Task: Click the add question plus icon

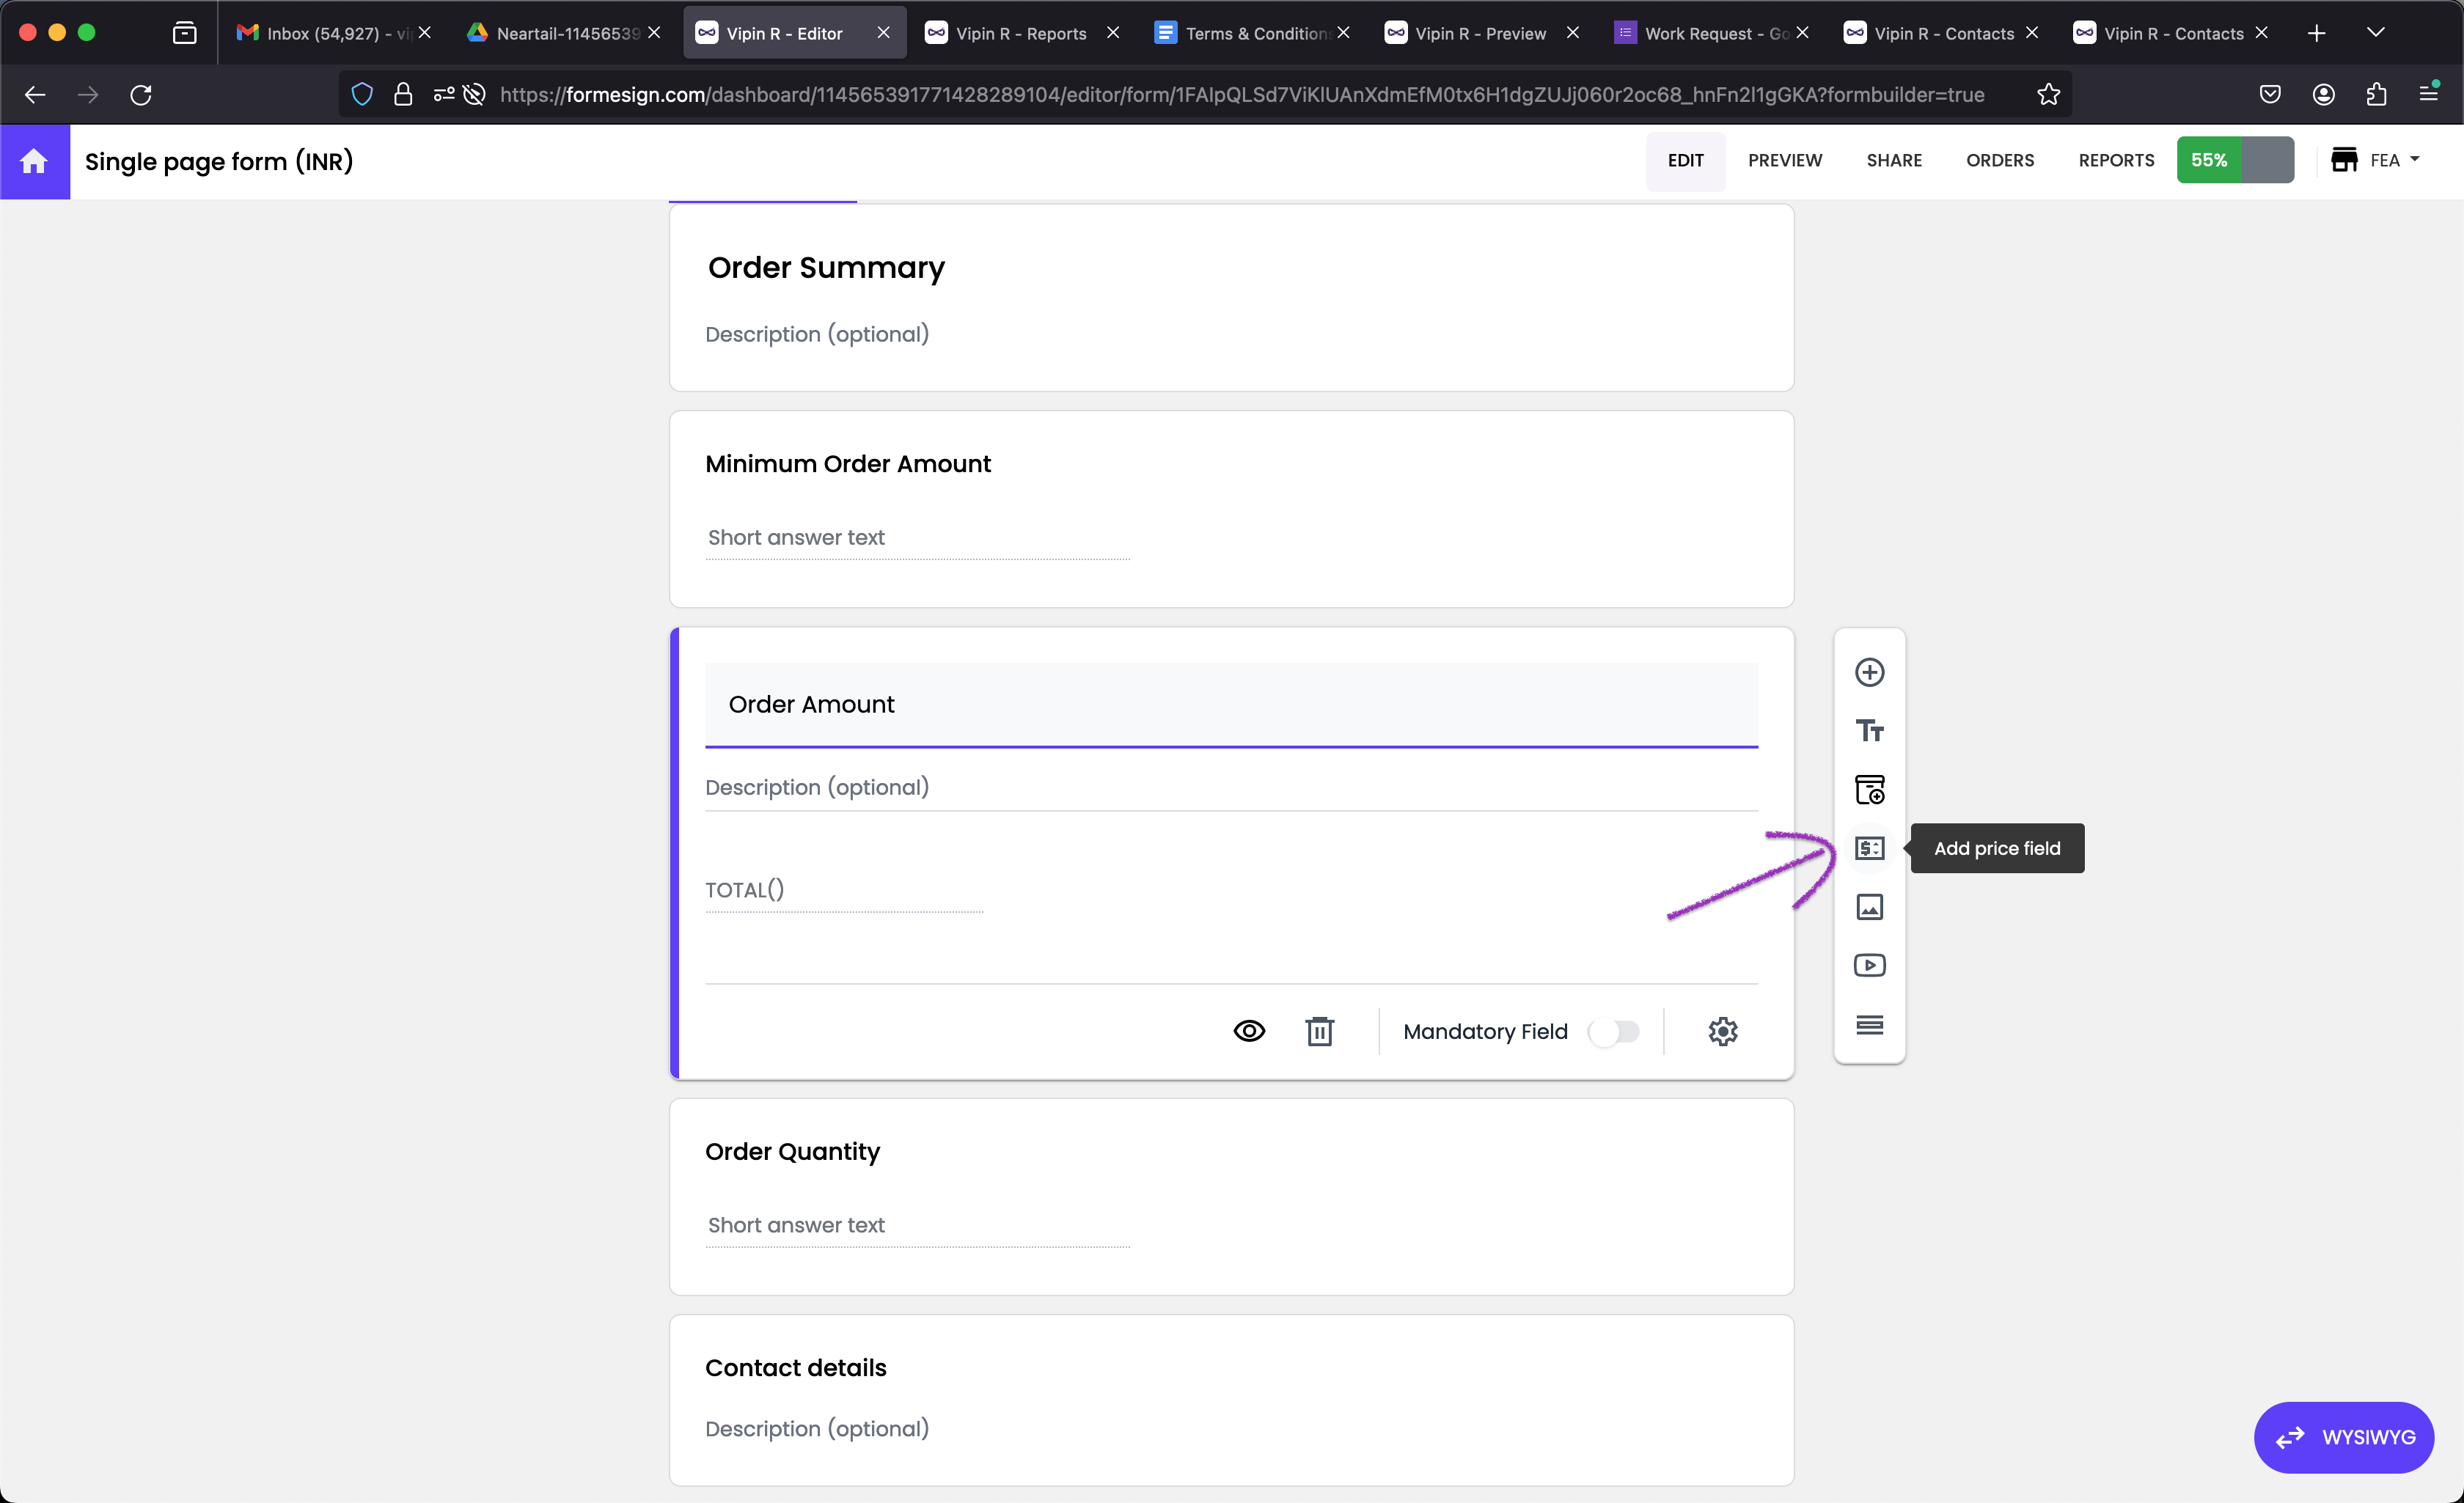Action: pyautogui.click(x=1869, y=672)
